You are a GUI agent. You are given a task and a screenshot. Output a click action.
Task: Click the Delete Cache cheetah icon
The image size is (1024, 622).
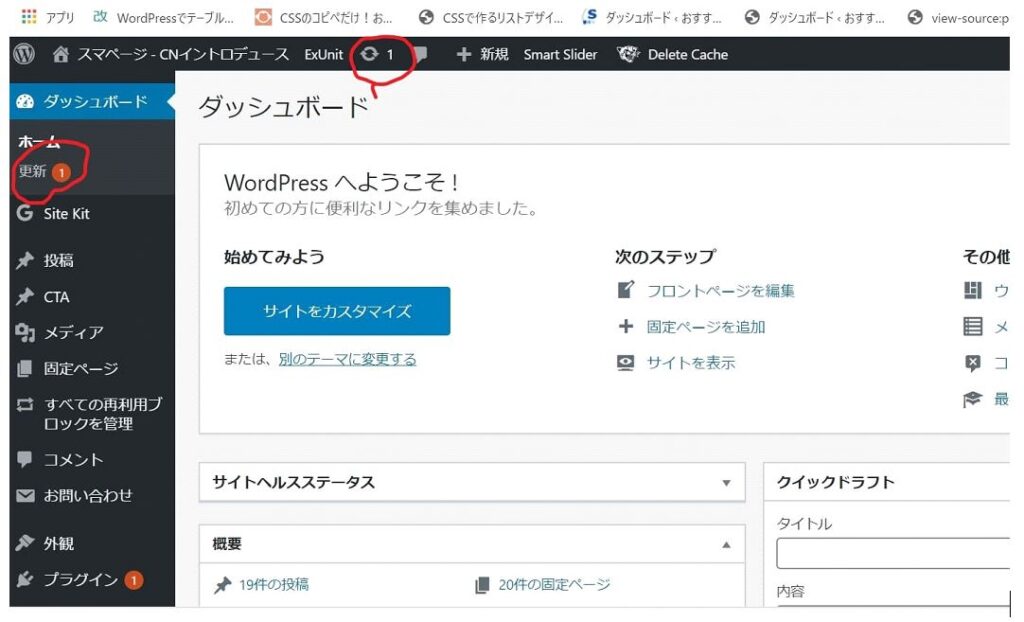click(x=628, y=54)
